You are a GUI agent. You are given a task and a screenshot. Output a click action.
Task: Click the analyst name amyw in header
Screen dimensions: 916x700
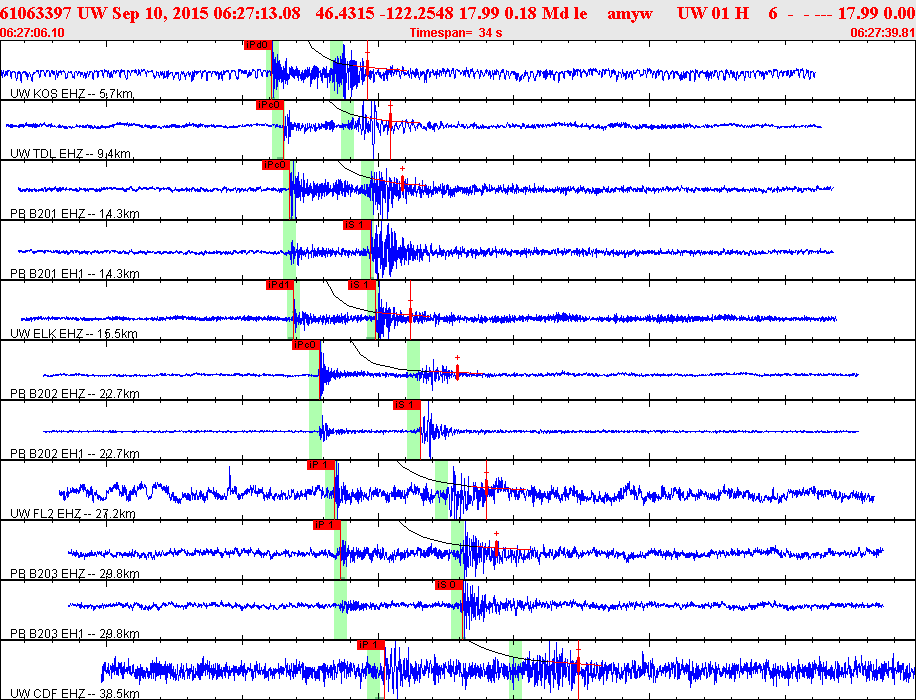coord(630,14)
